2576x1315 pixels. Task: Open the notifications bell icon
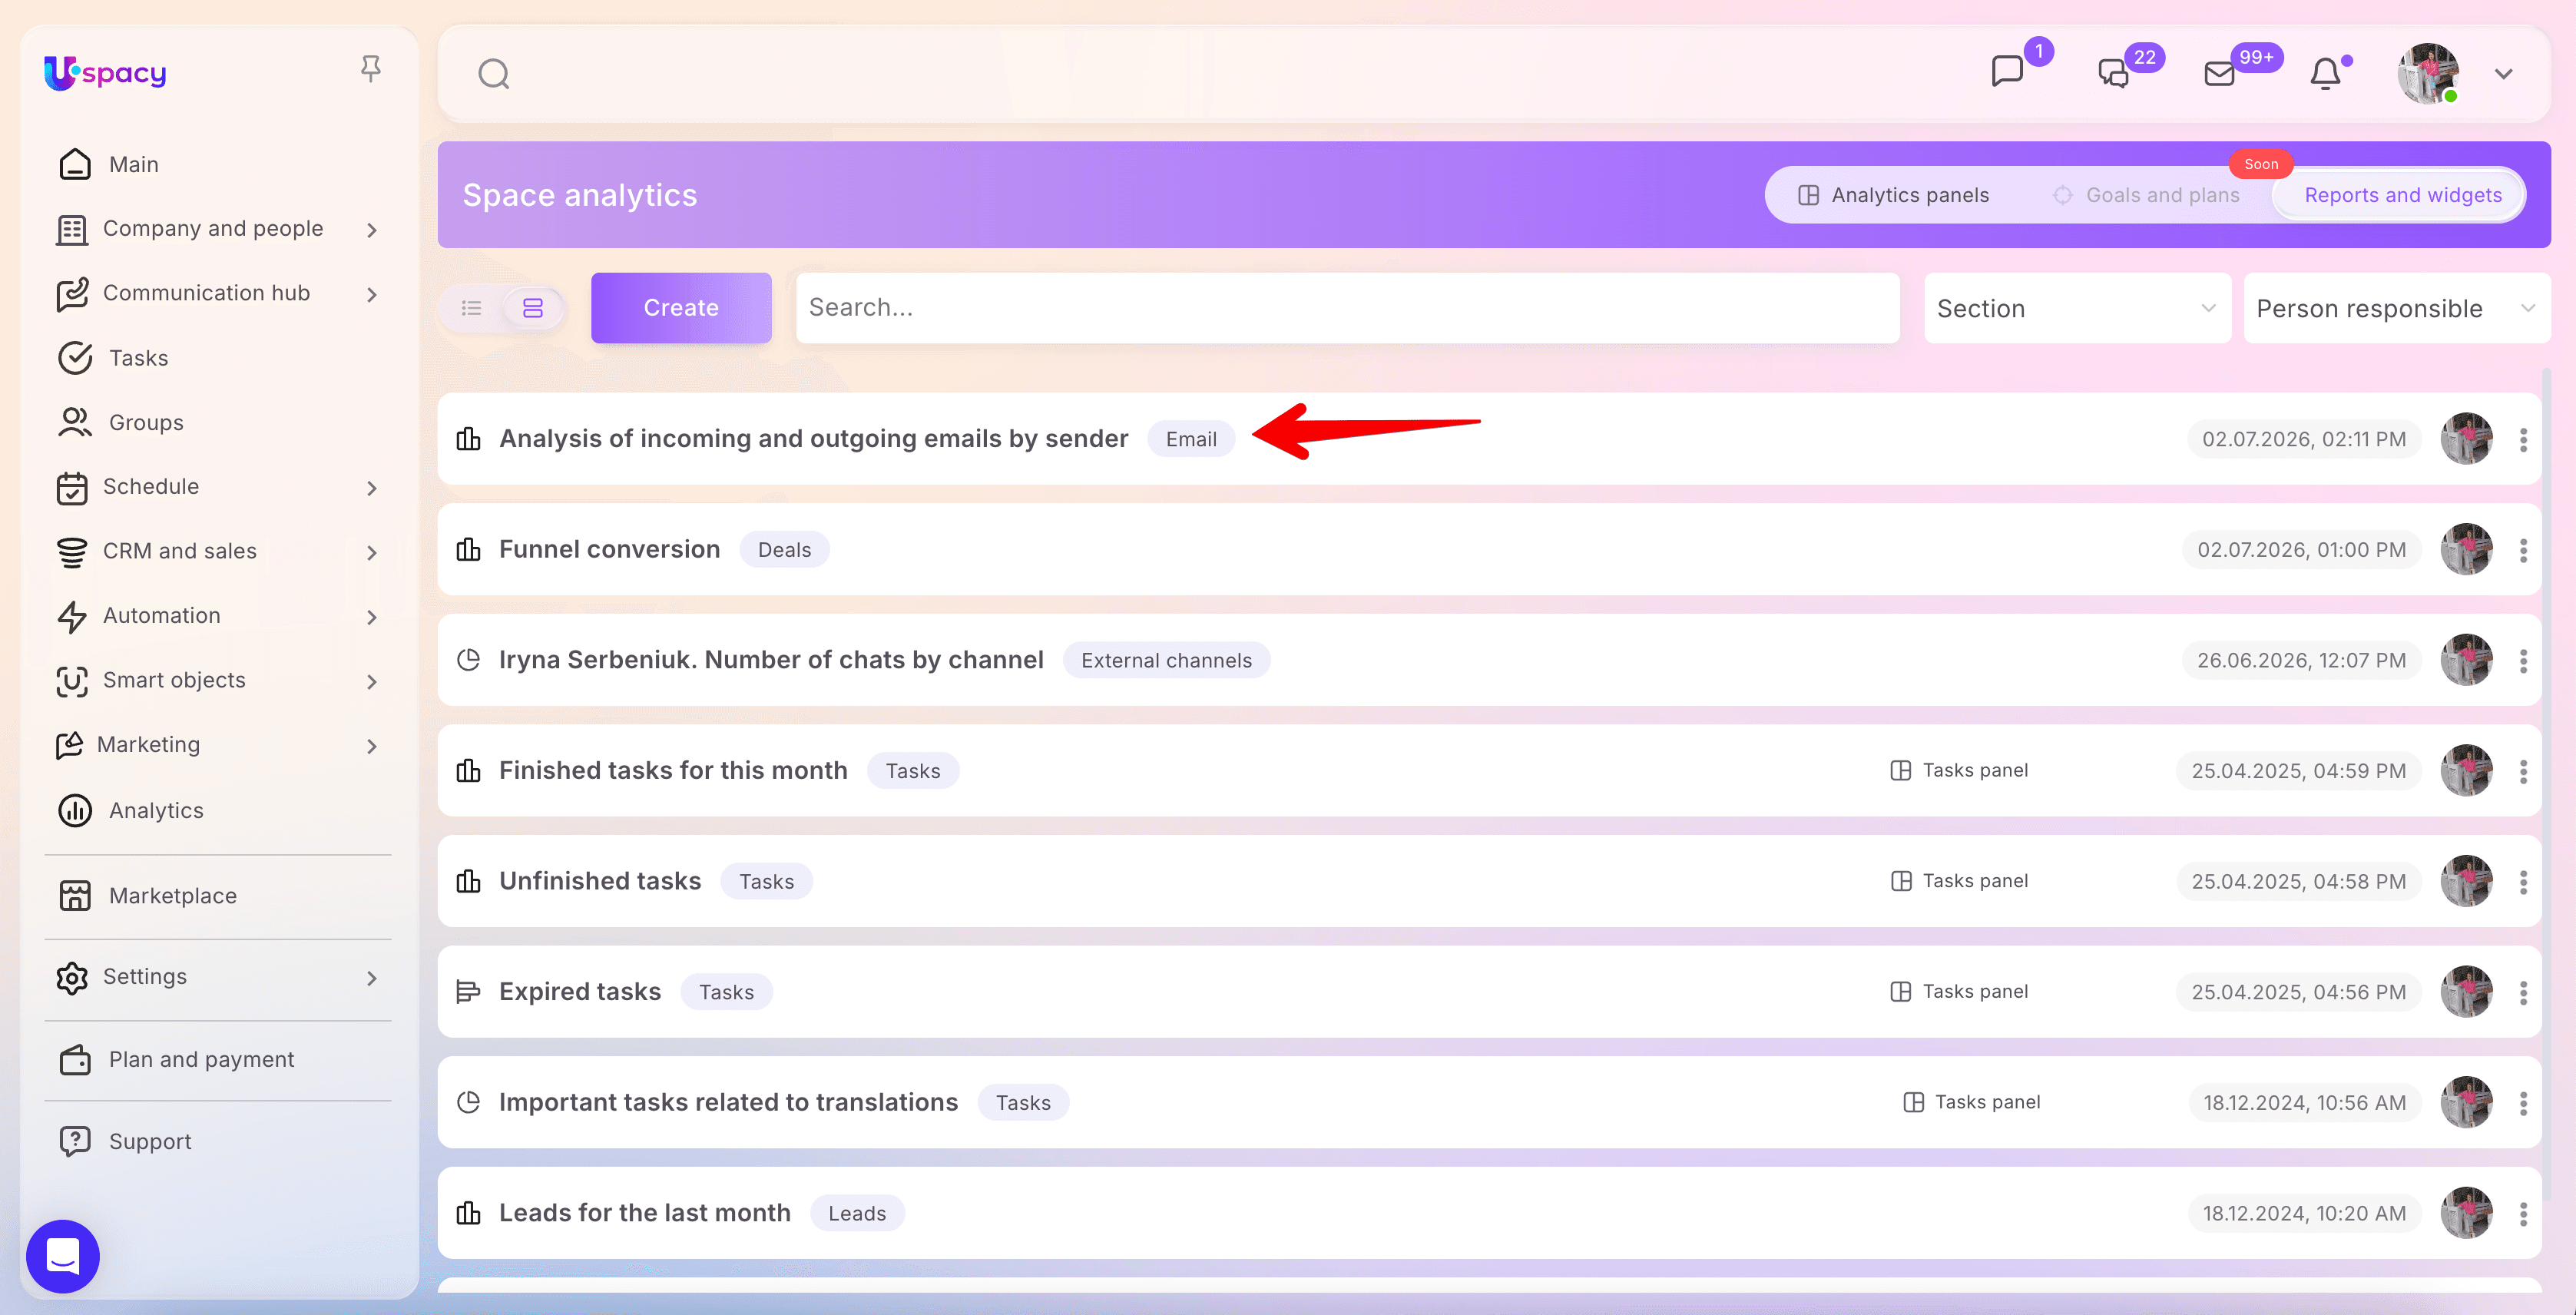click(2325, 74)
